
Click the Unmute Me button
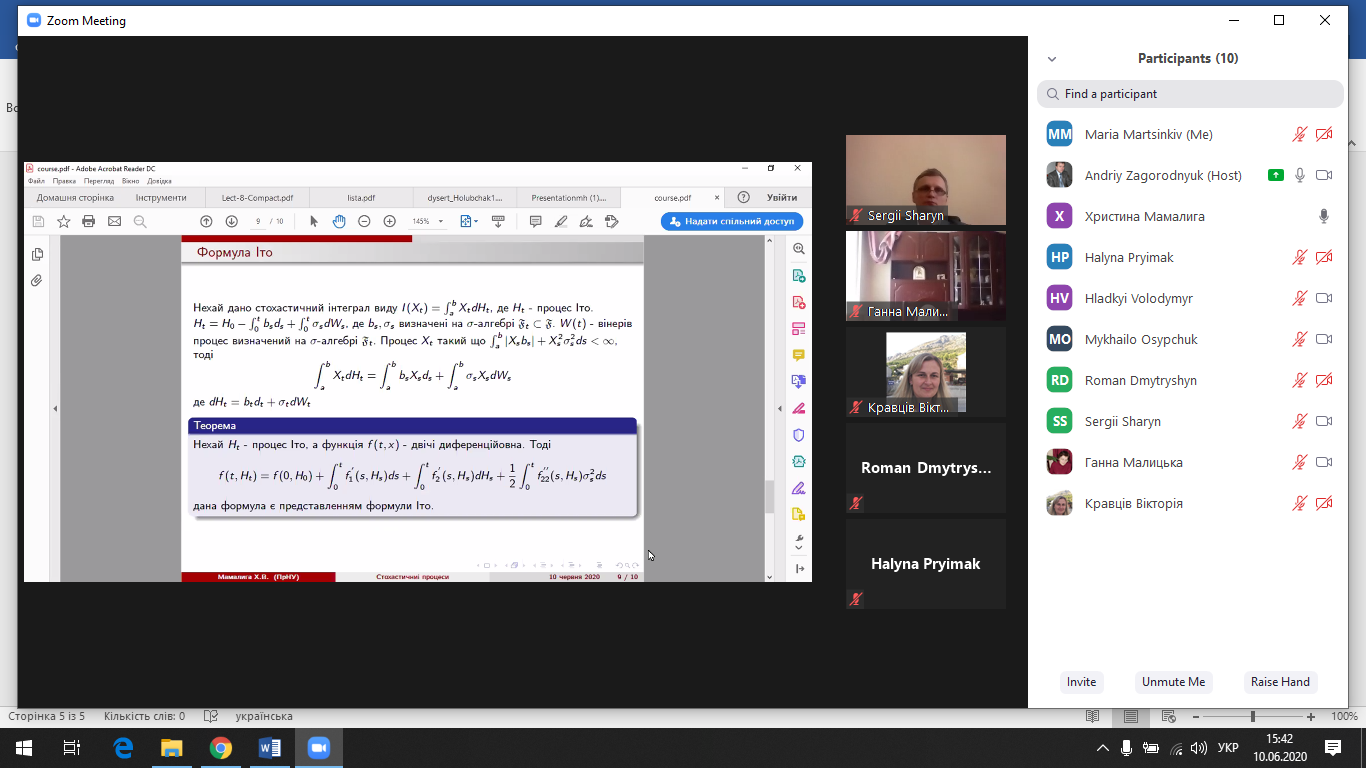[1173, 682]
